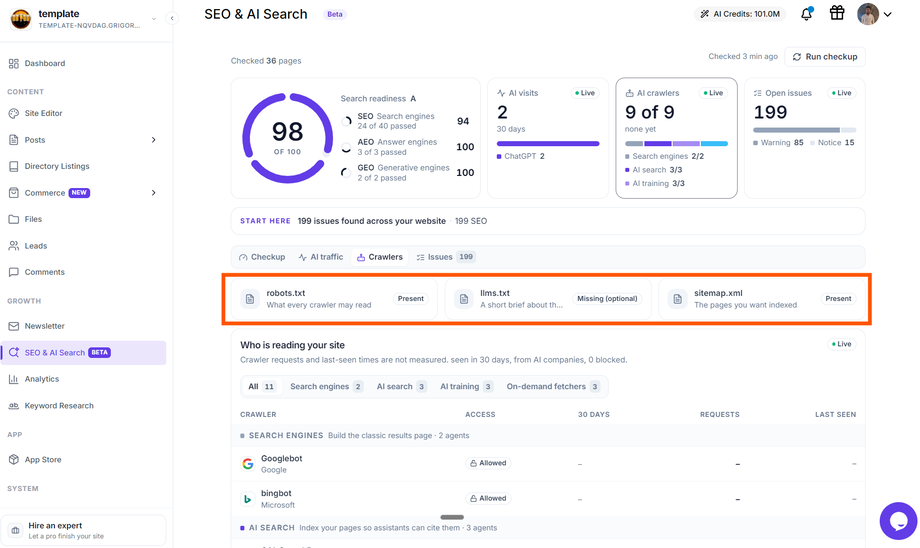Switch to the AI traffic tab
920x548 pixels.
coord(321,257)
